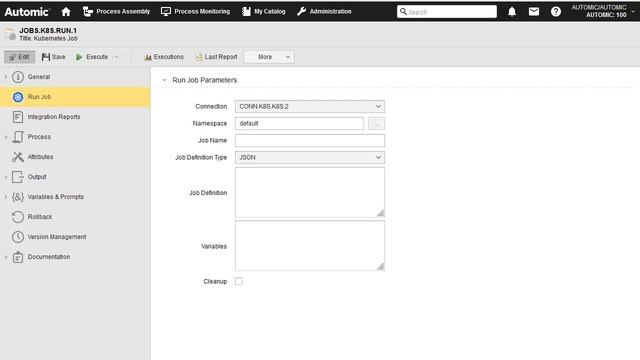Click the Integration Reports icon
This screenshot has height=360, width=640.
pyautogui.click(x=18, y=117)
